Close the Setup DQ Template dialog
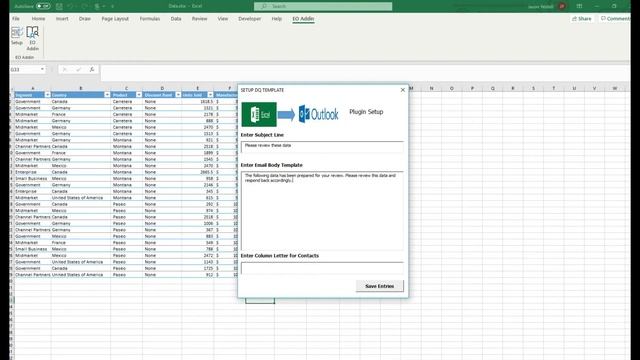The width and height of the screenshot is (640, 360). pyautogui.click(x=402, y=90)
